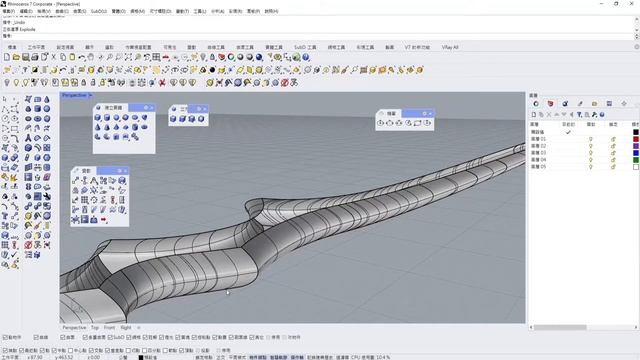
Task: Click the pencil icon in the panel tab strip
Action: point(580,104)
